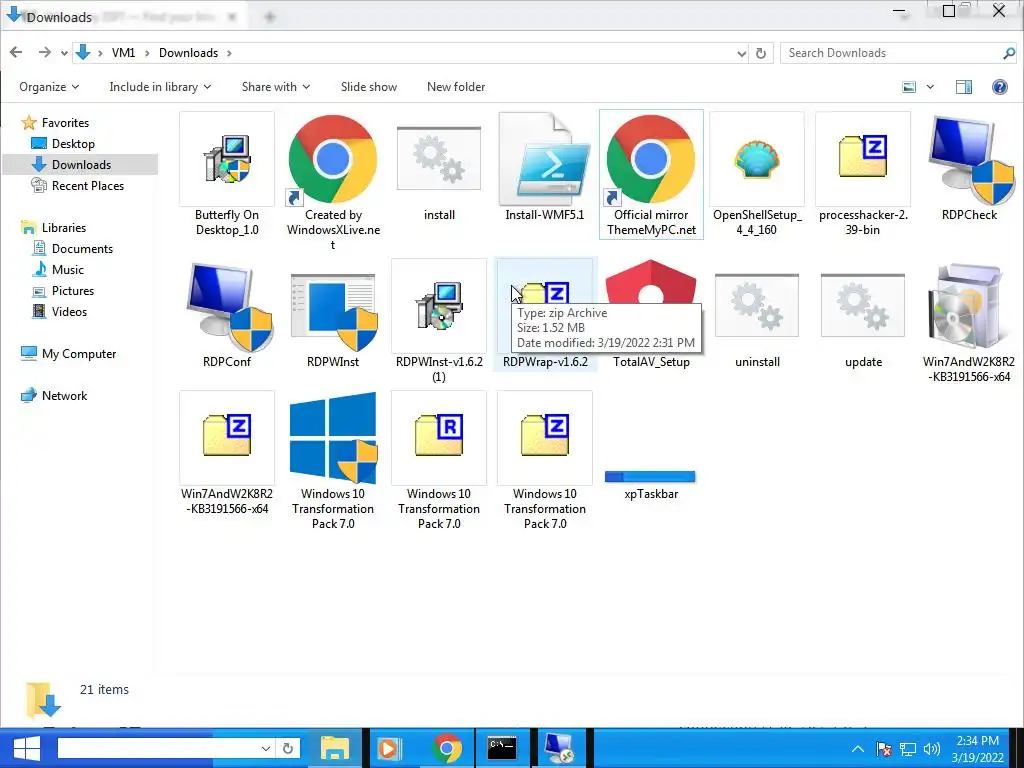Select the Win7AndW2K8R2-KB3191566-x64 zip archive
The width and height of the screenshot is (1024, 768).
(x=227, y=438)
